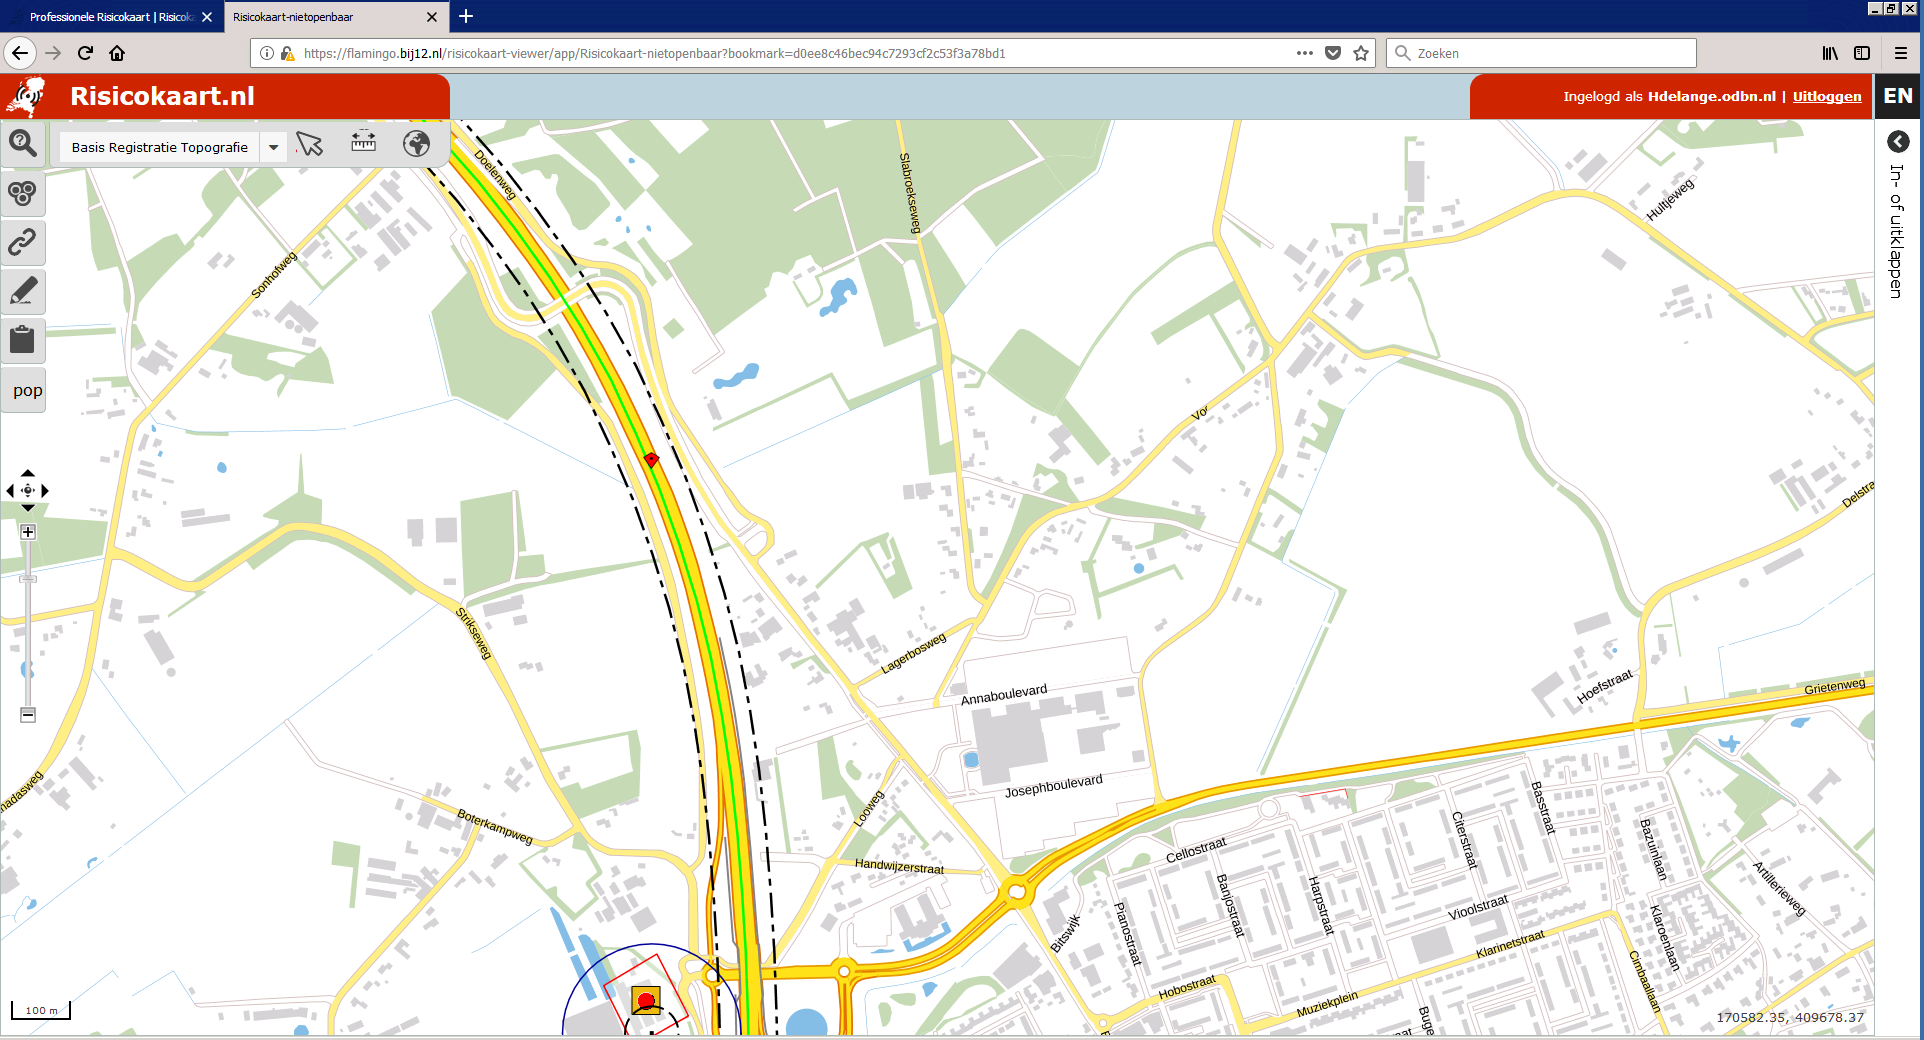This screenshot has width=1924, height=1040.
Task: Click the chain link bookmark icon
Action: (23, 242)
